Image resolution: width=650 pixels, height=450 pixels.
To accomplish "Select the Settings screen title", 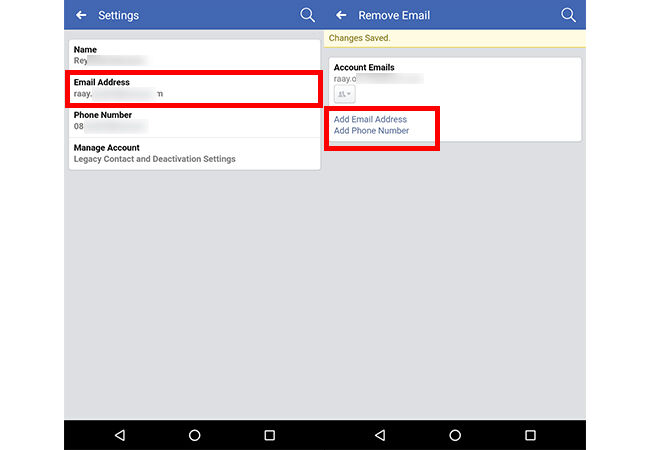I will point(119,15).
